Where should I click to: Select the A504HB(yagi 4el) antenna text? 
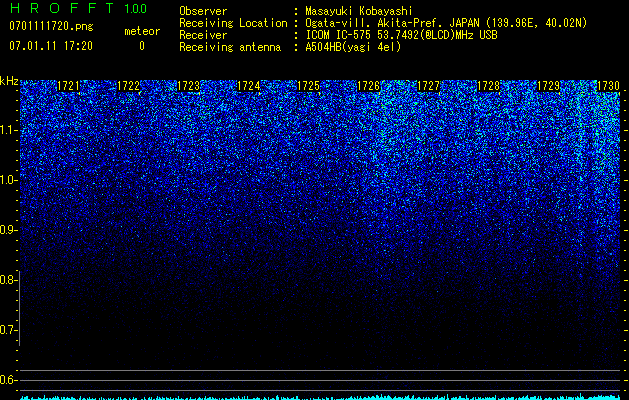353,47
